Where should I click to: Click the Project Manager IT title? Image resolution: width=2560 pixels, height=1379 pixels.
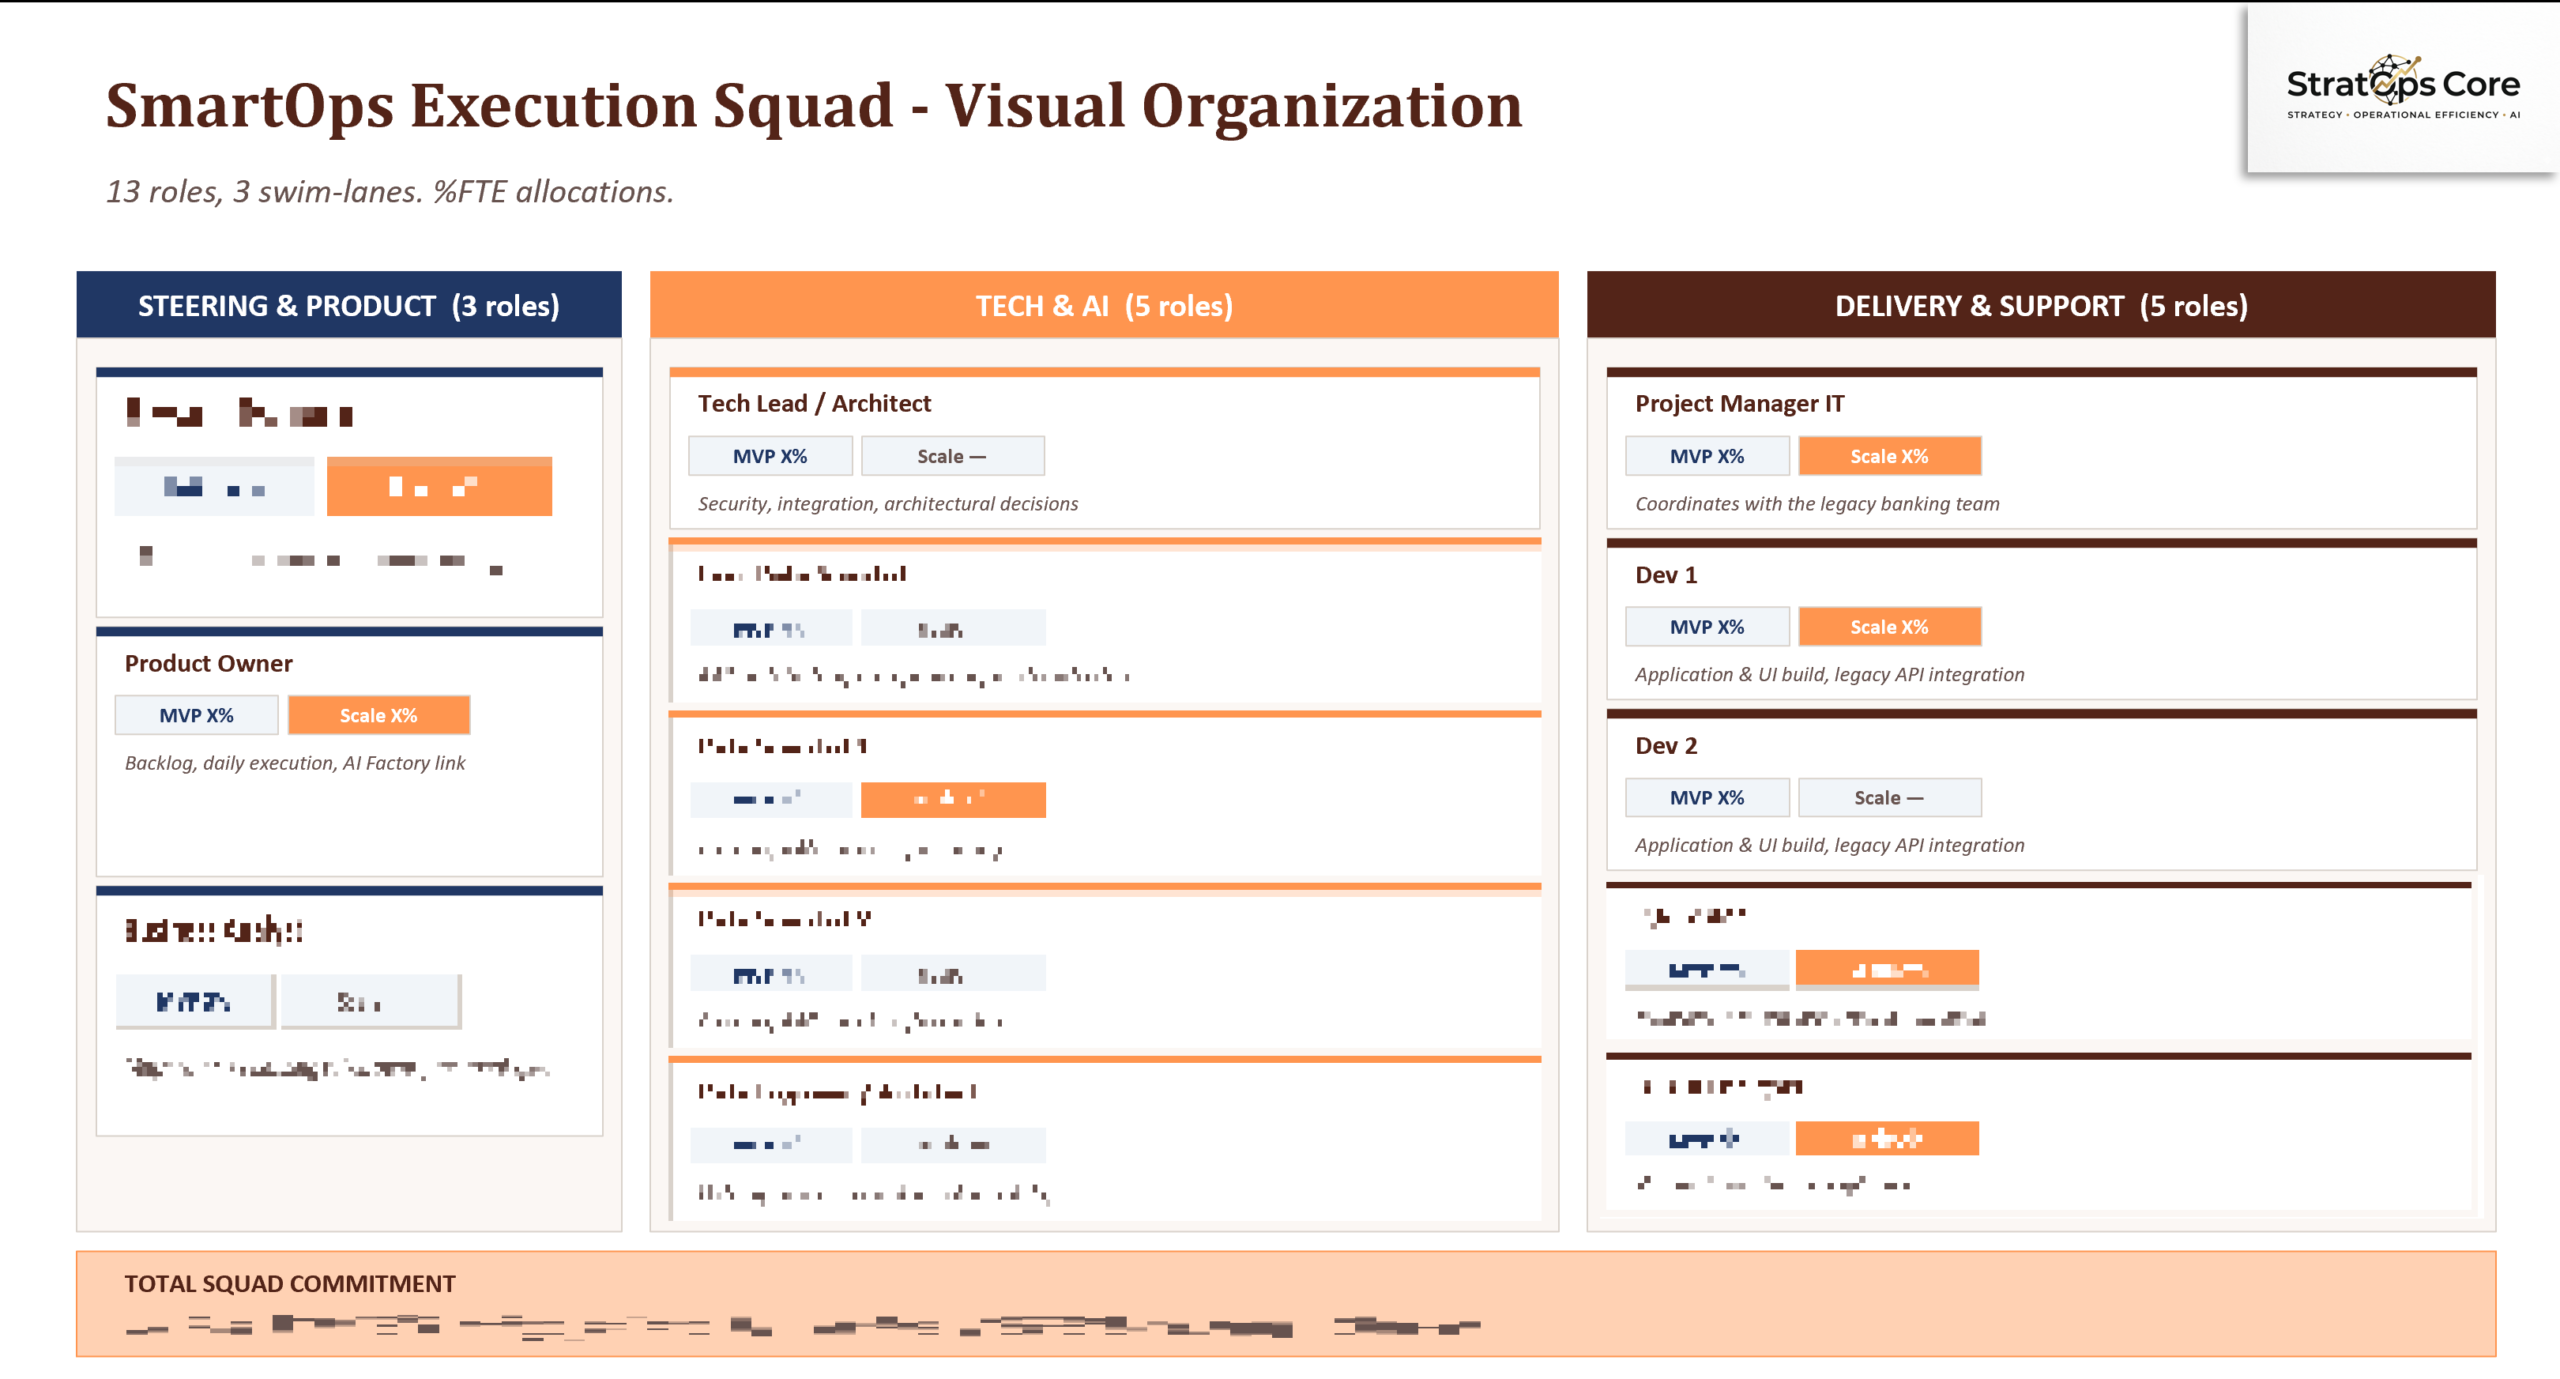pyautogui.click(x=1739, y=403)
